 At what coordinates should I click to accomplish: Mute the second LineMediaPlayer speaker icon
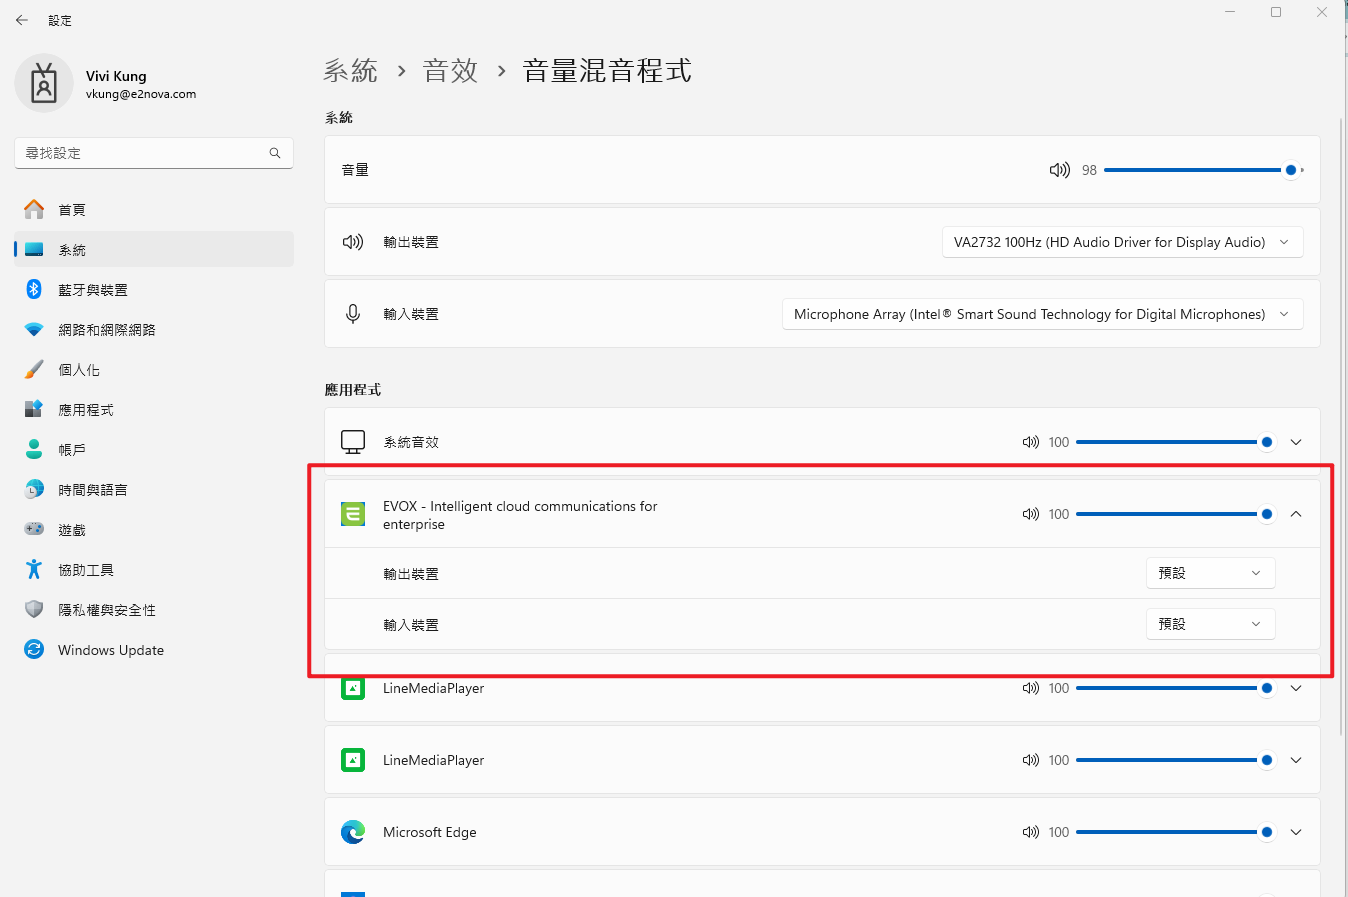1030,760
